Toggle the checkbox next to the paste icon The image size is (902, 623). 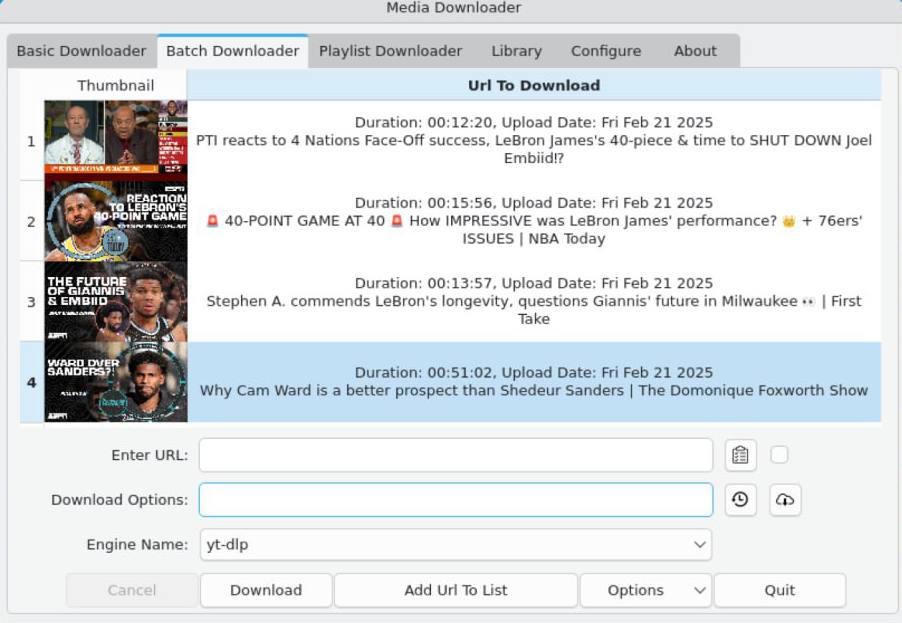(779, 455)
